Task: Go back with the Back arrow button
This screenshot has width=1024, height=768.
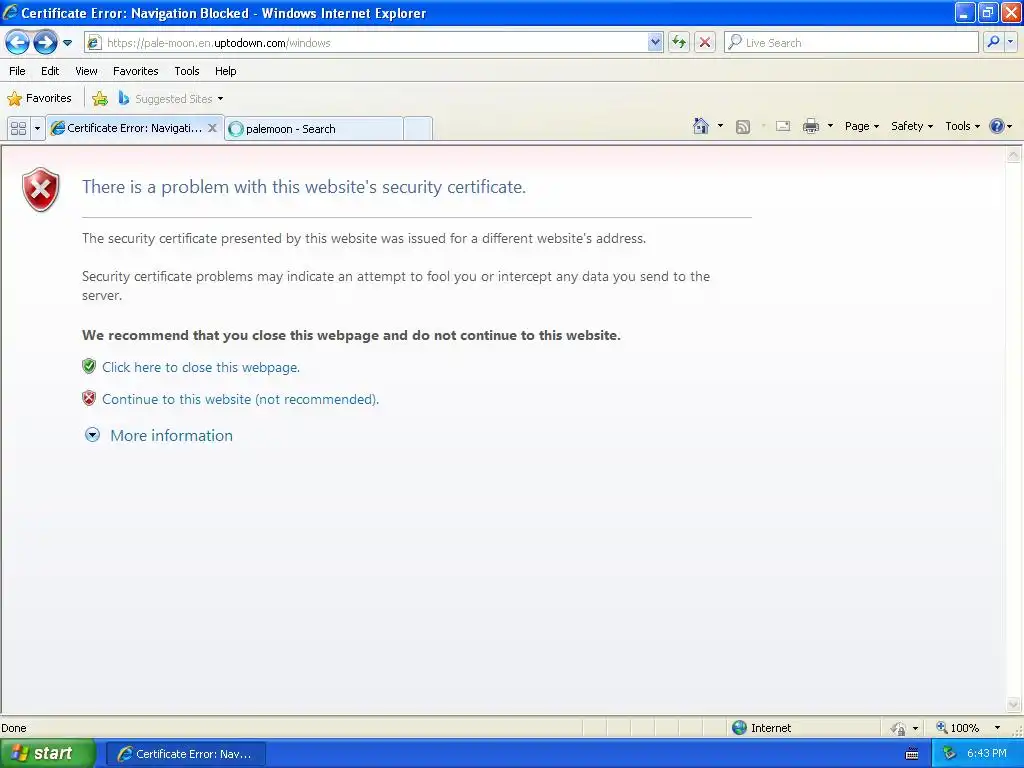Action: tap(18, 42)
